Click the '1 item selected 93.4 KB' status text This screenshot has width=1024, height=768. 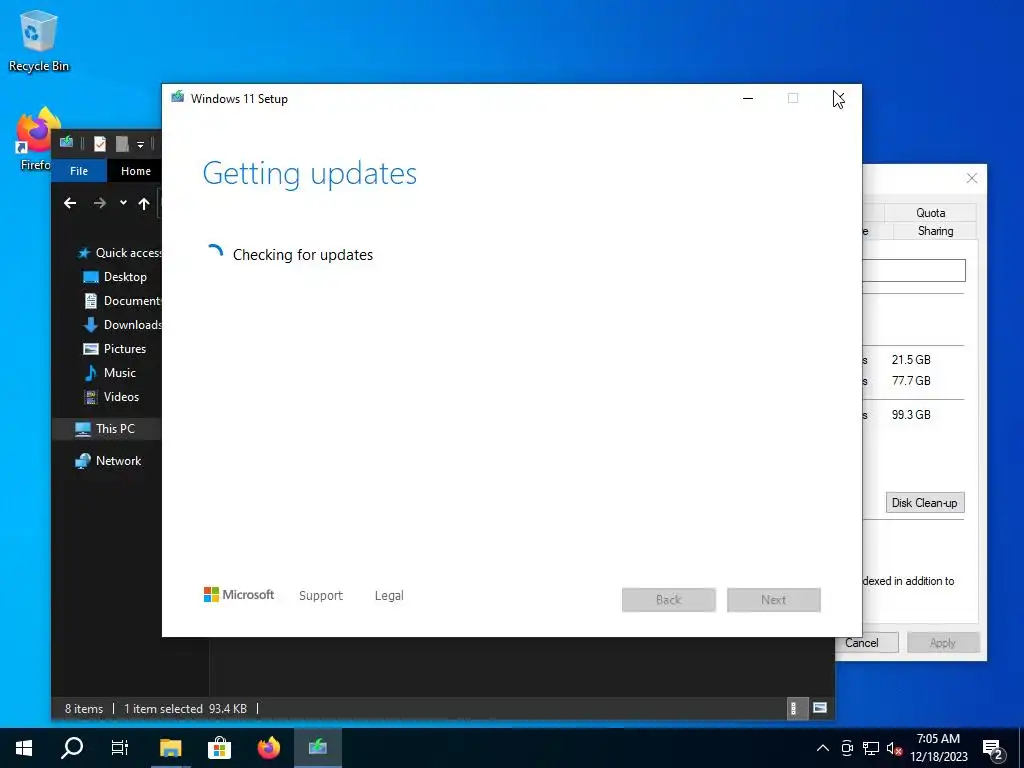[185, 709]
